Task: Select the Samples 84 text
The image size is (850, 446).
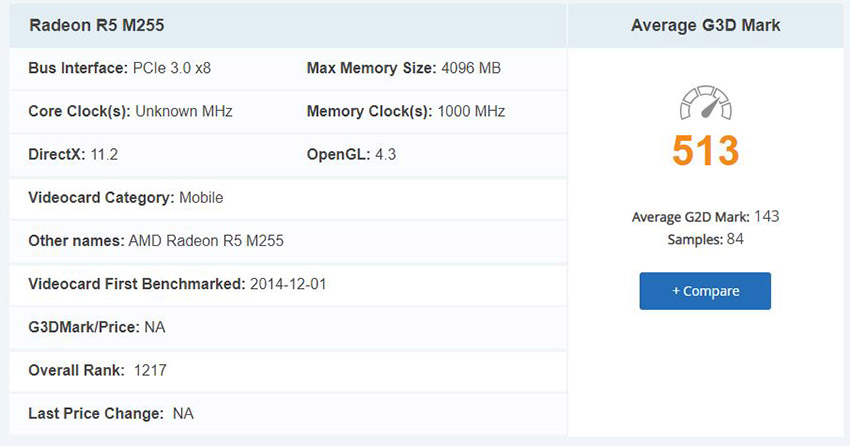Action: (705, 239)
